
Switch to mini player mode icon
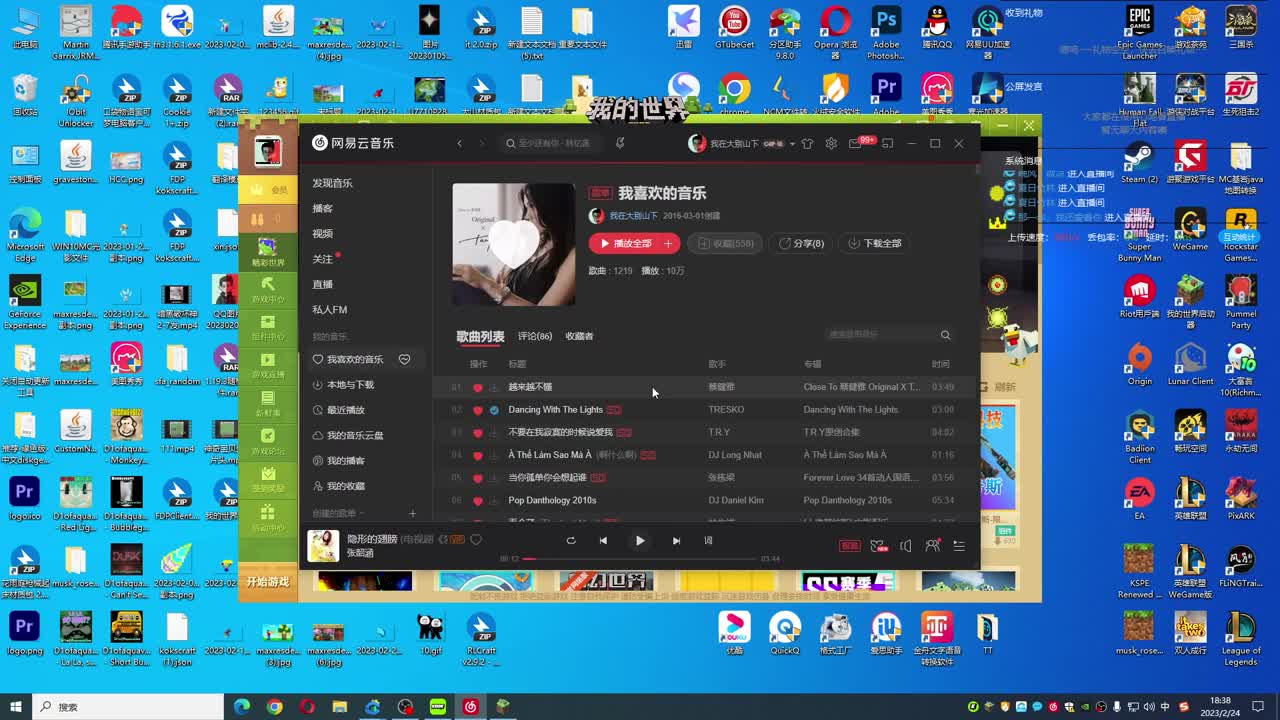[x=887, y=143]
